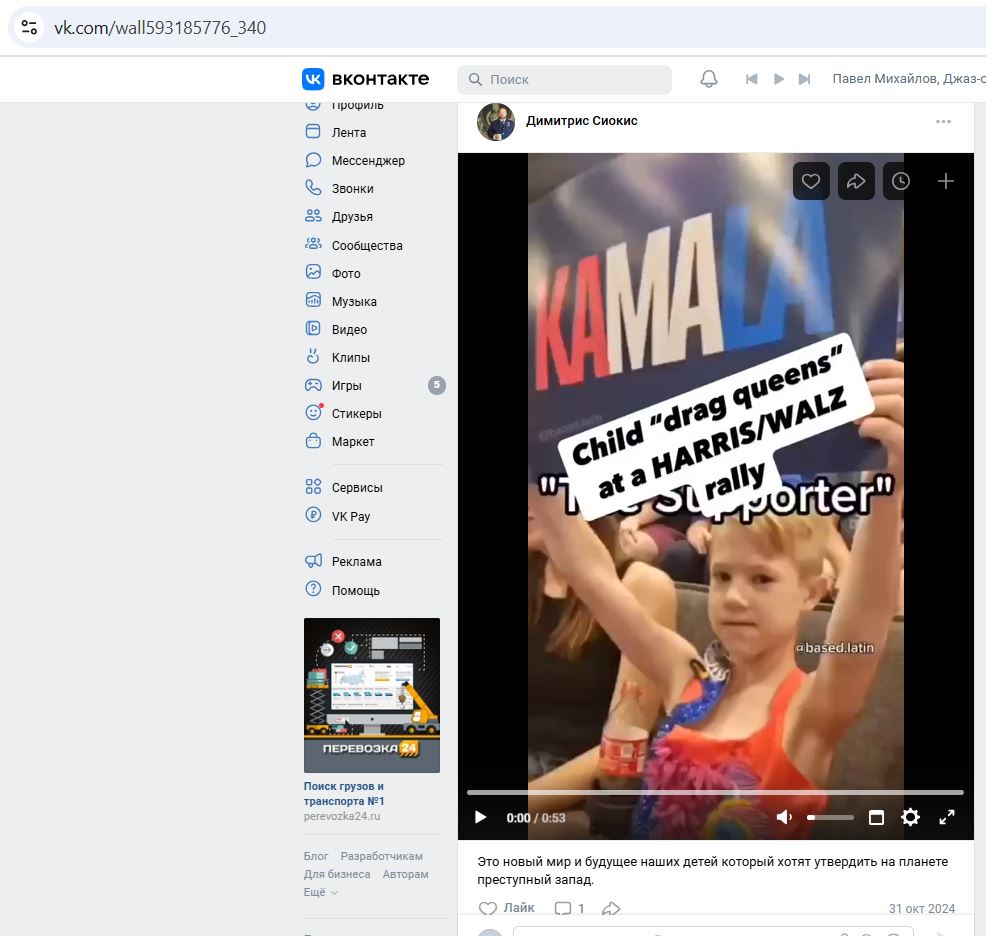Open Маркет shopping bag icon
Screen dimensions: 986x936
[313, 440]
